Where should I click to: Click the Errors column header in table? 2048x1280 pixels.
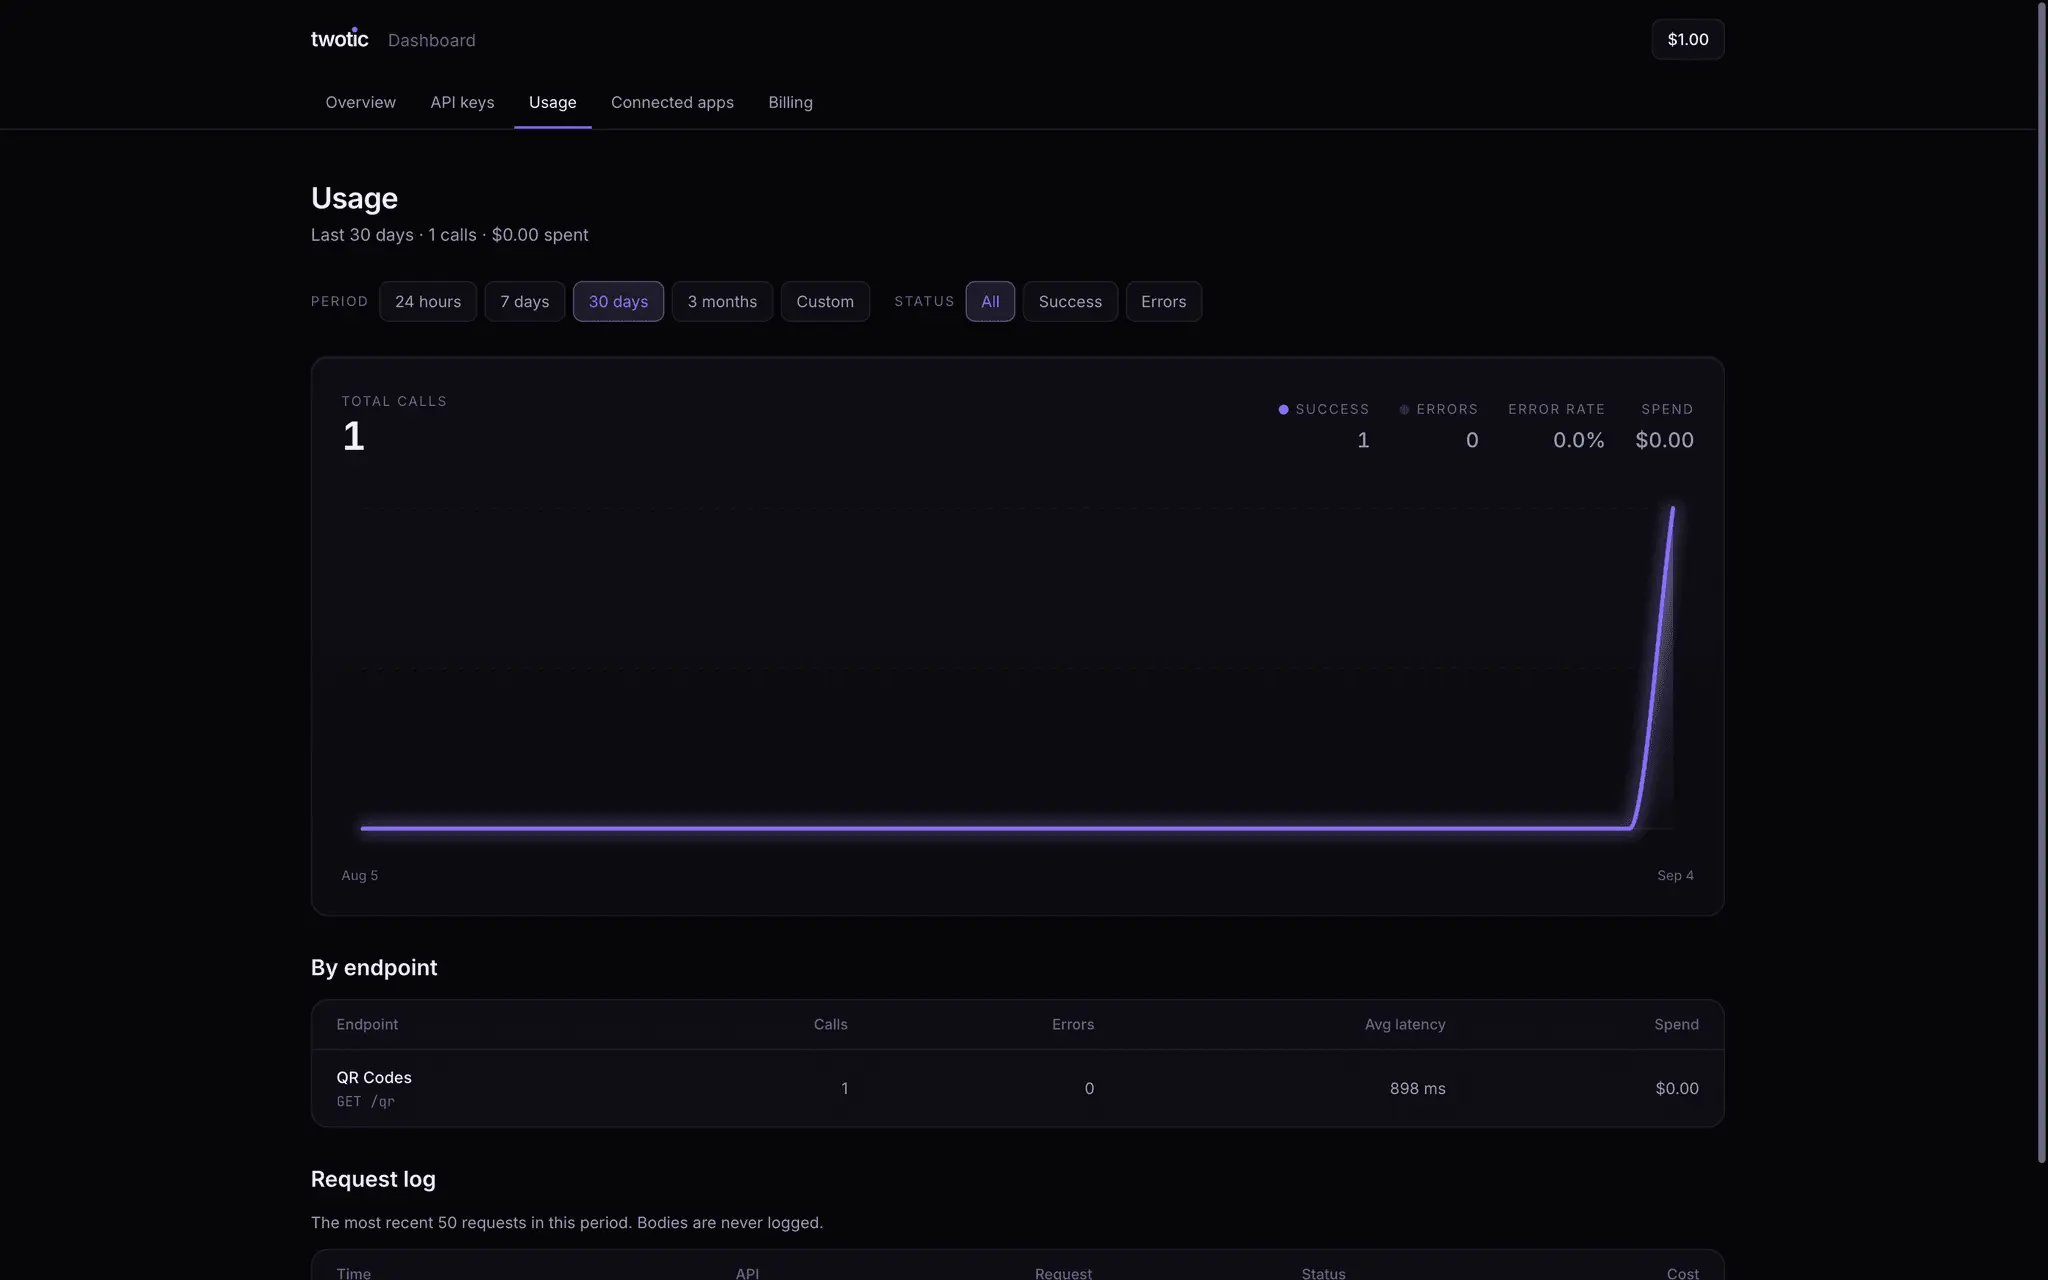pyautogui.click(x=1072, y=1024)
